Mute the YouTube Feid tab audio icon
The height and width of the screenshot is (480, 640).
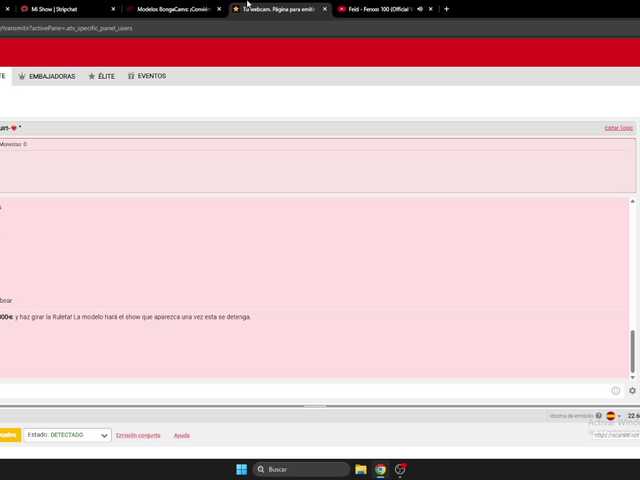tap(420, 9)
